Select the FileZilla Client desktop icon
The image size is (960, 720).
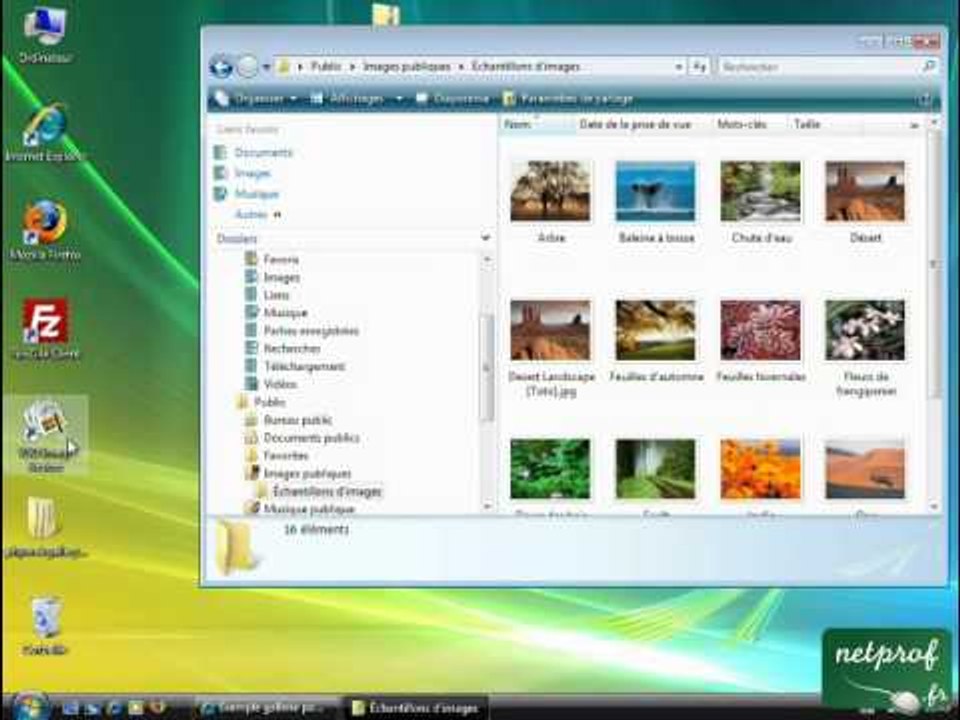[45, 329]
